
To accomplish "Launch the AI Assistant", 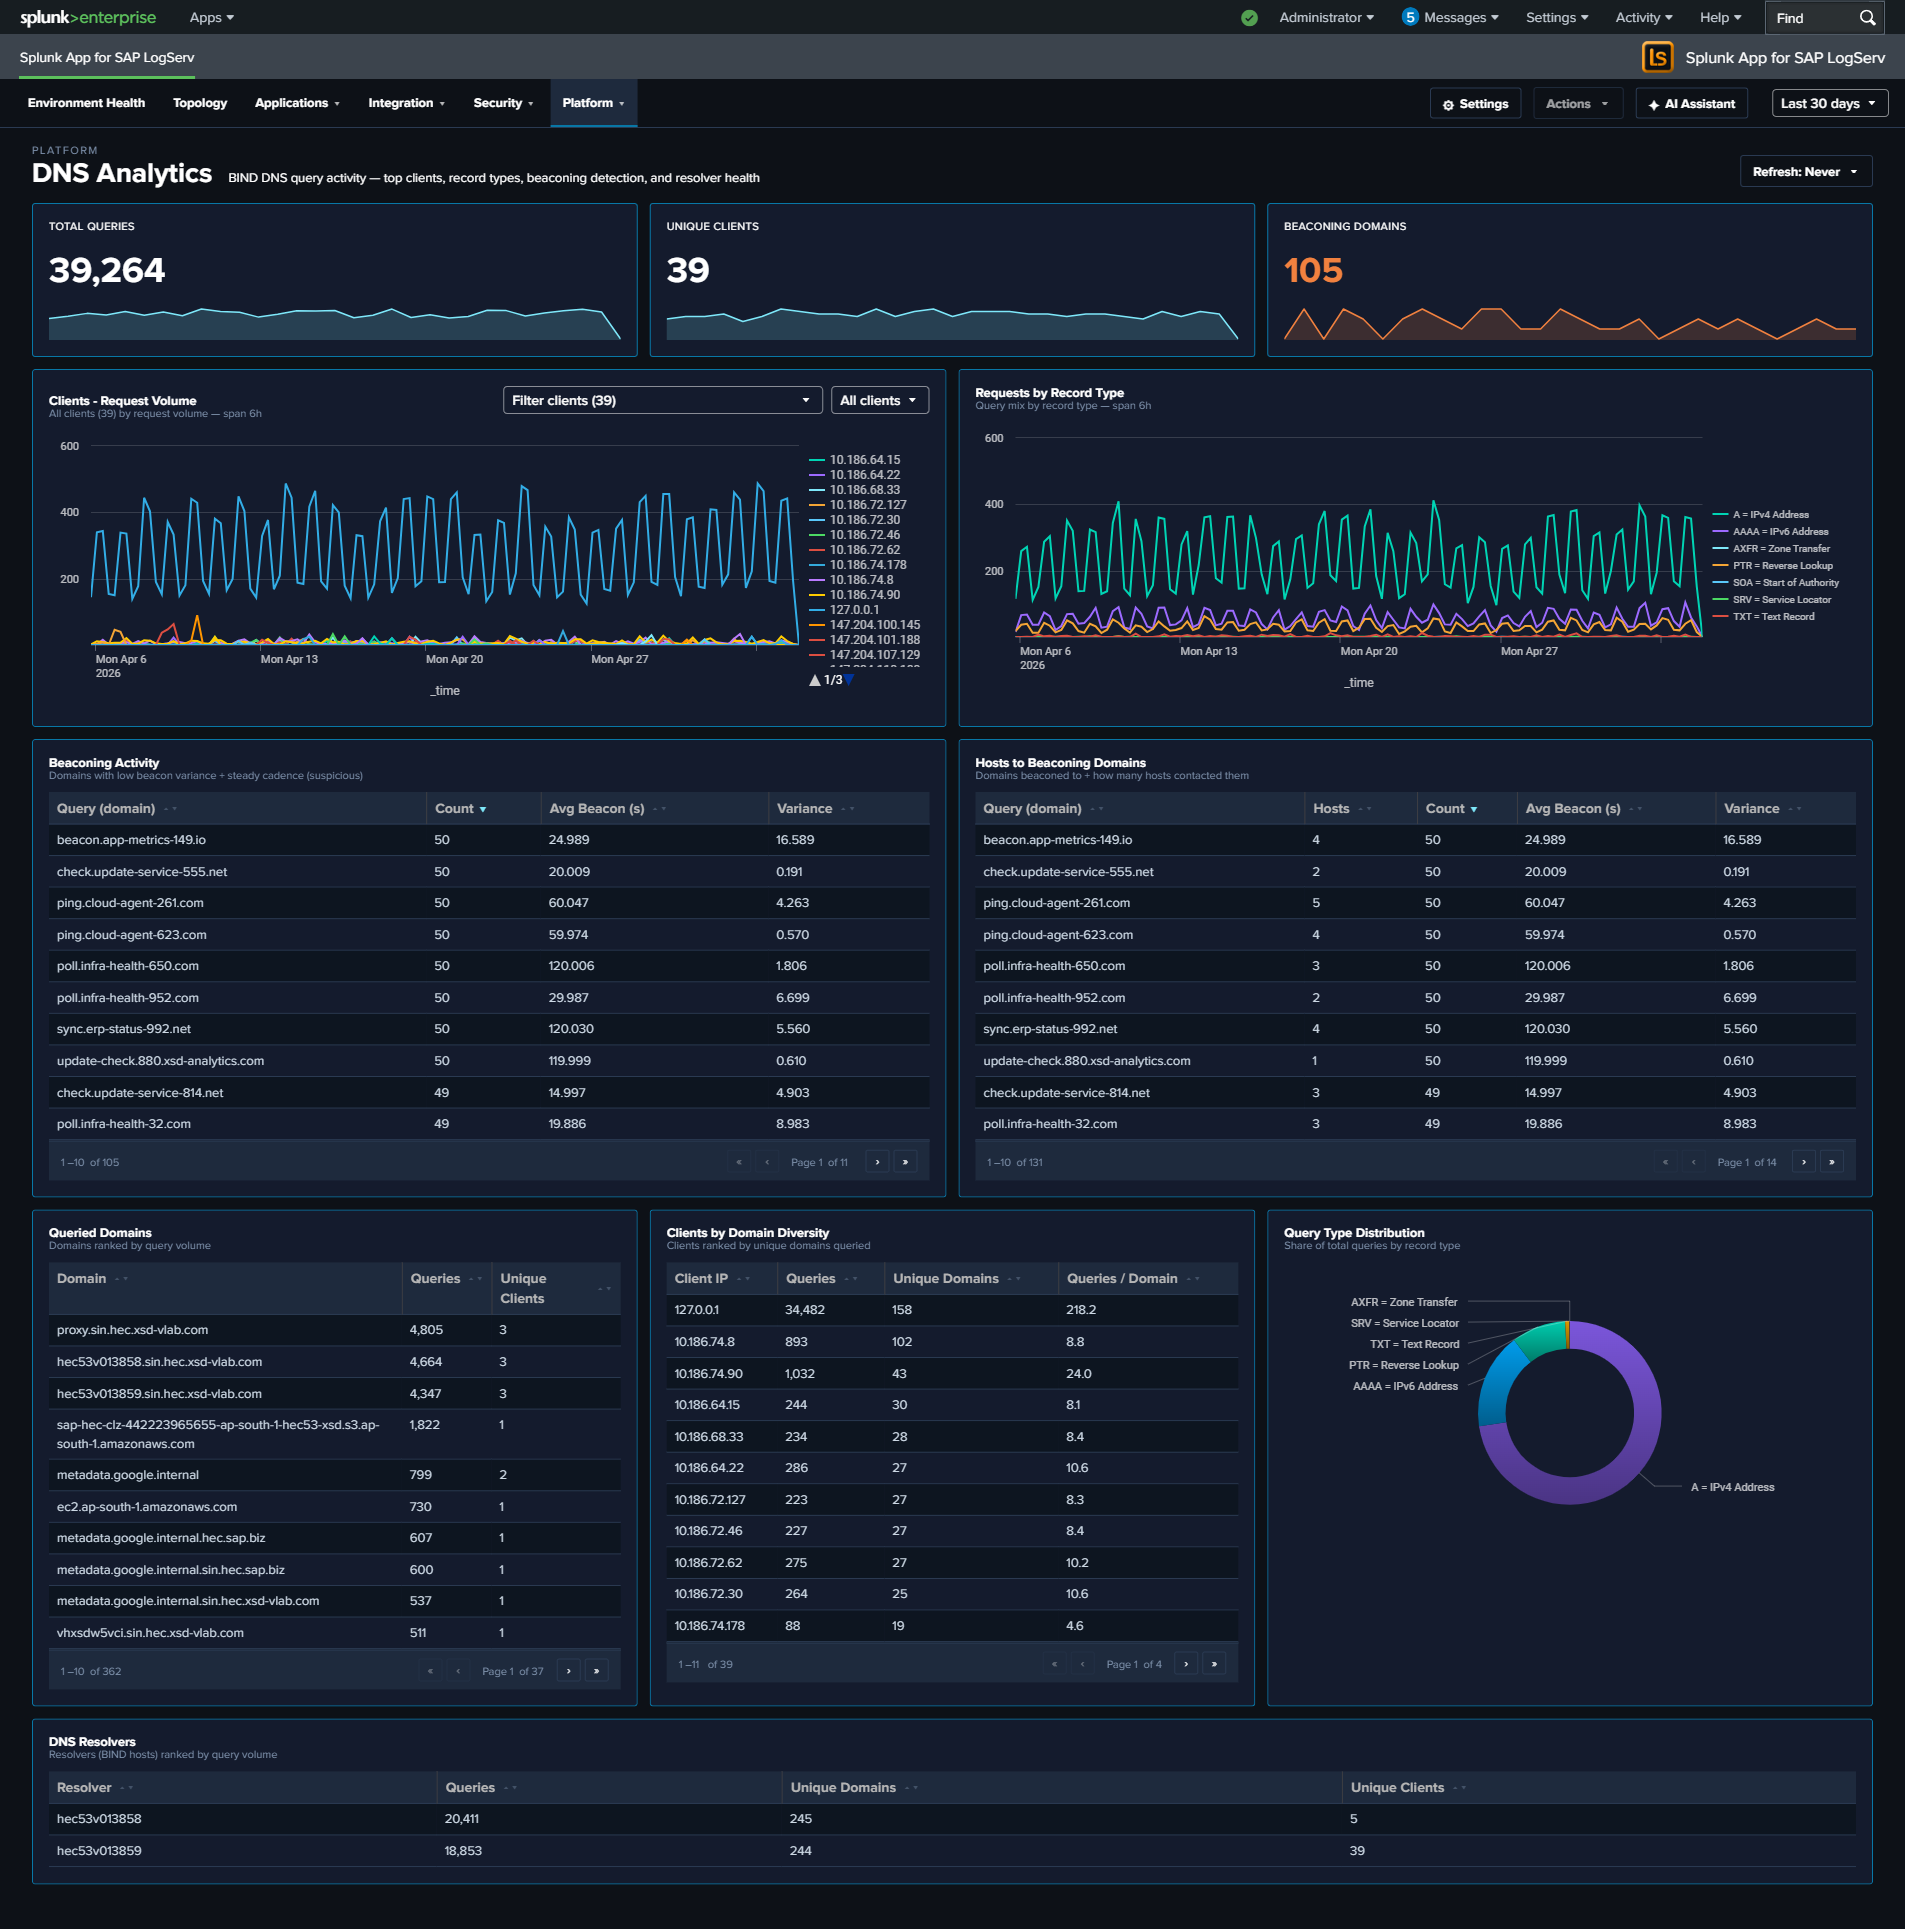I will (x=1691, y=104).
